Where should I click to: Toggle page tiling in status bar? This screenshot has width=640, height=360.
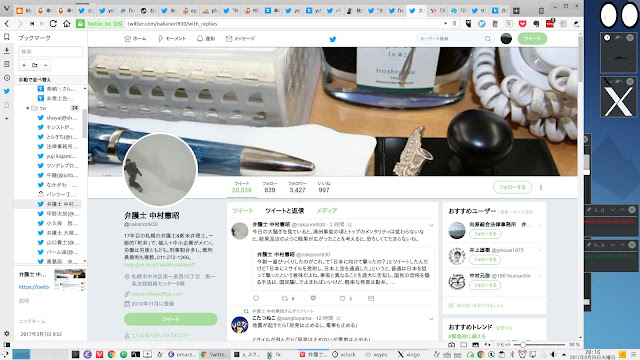[463, 345]
